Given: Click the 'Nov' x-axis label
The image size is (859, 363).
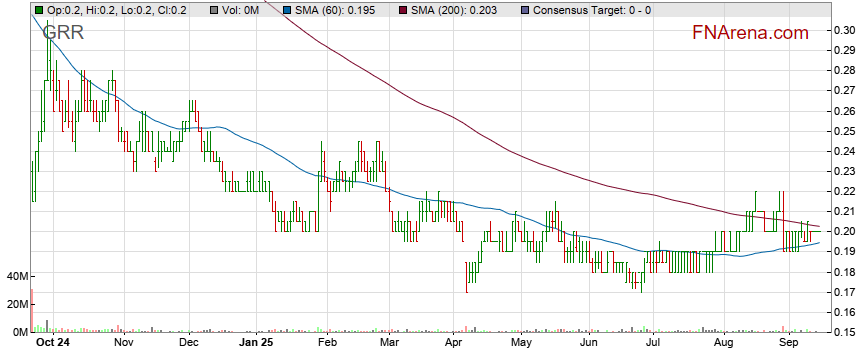Looking at the screenshot, I should 124,343.
